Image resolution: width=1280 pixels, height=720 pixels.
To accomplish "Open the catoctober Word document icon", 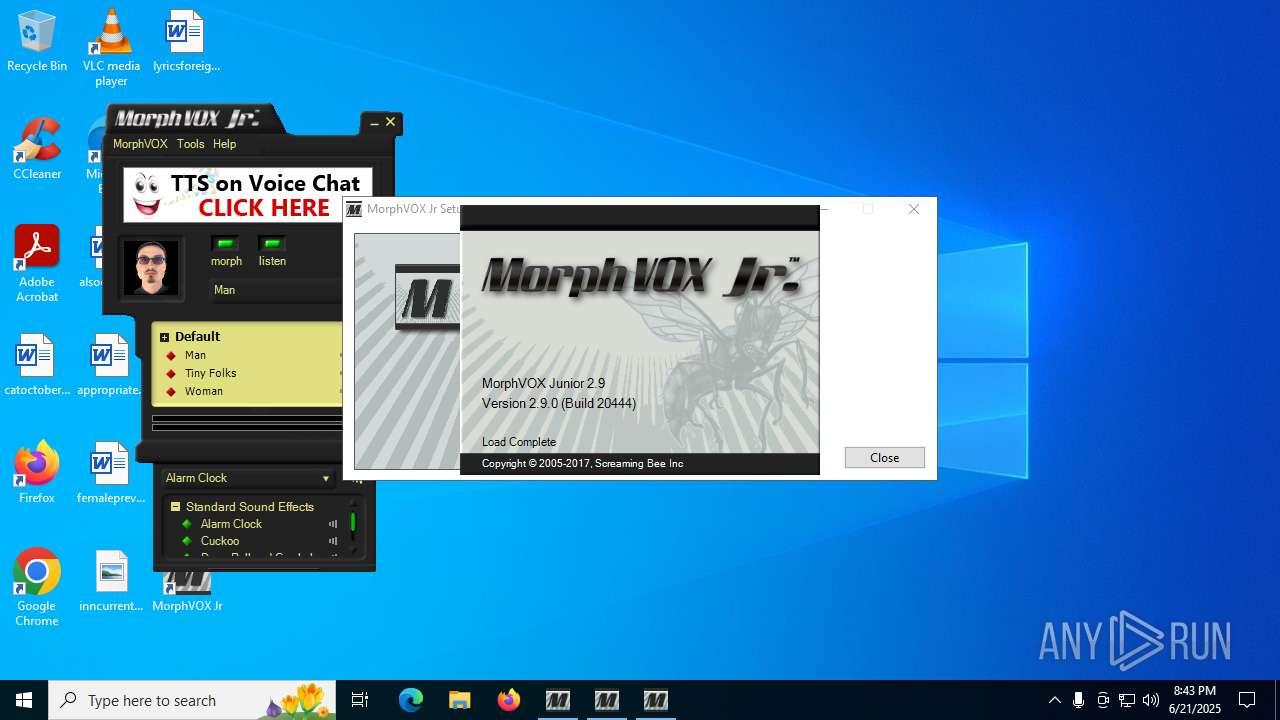I will [x=37, y=365].
